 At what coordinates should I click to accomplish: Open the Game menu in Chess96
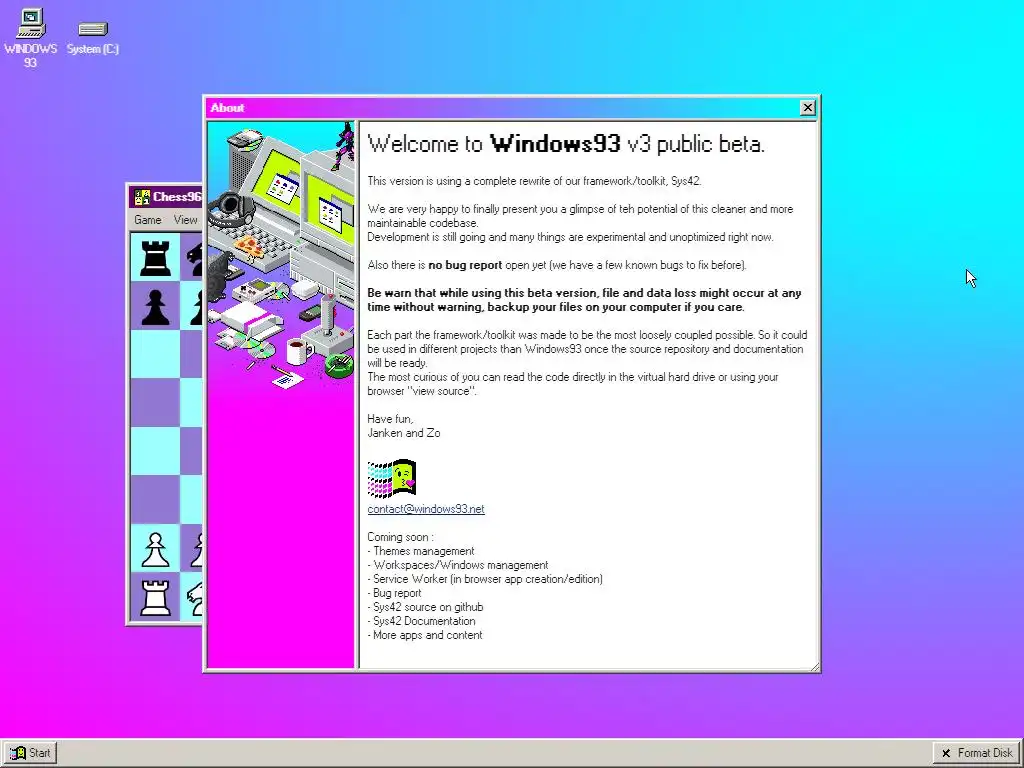pos(148,220)
